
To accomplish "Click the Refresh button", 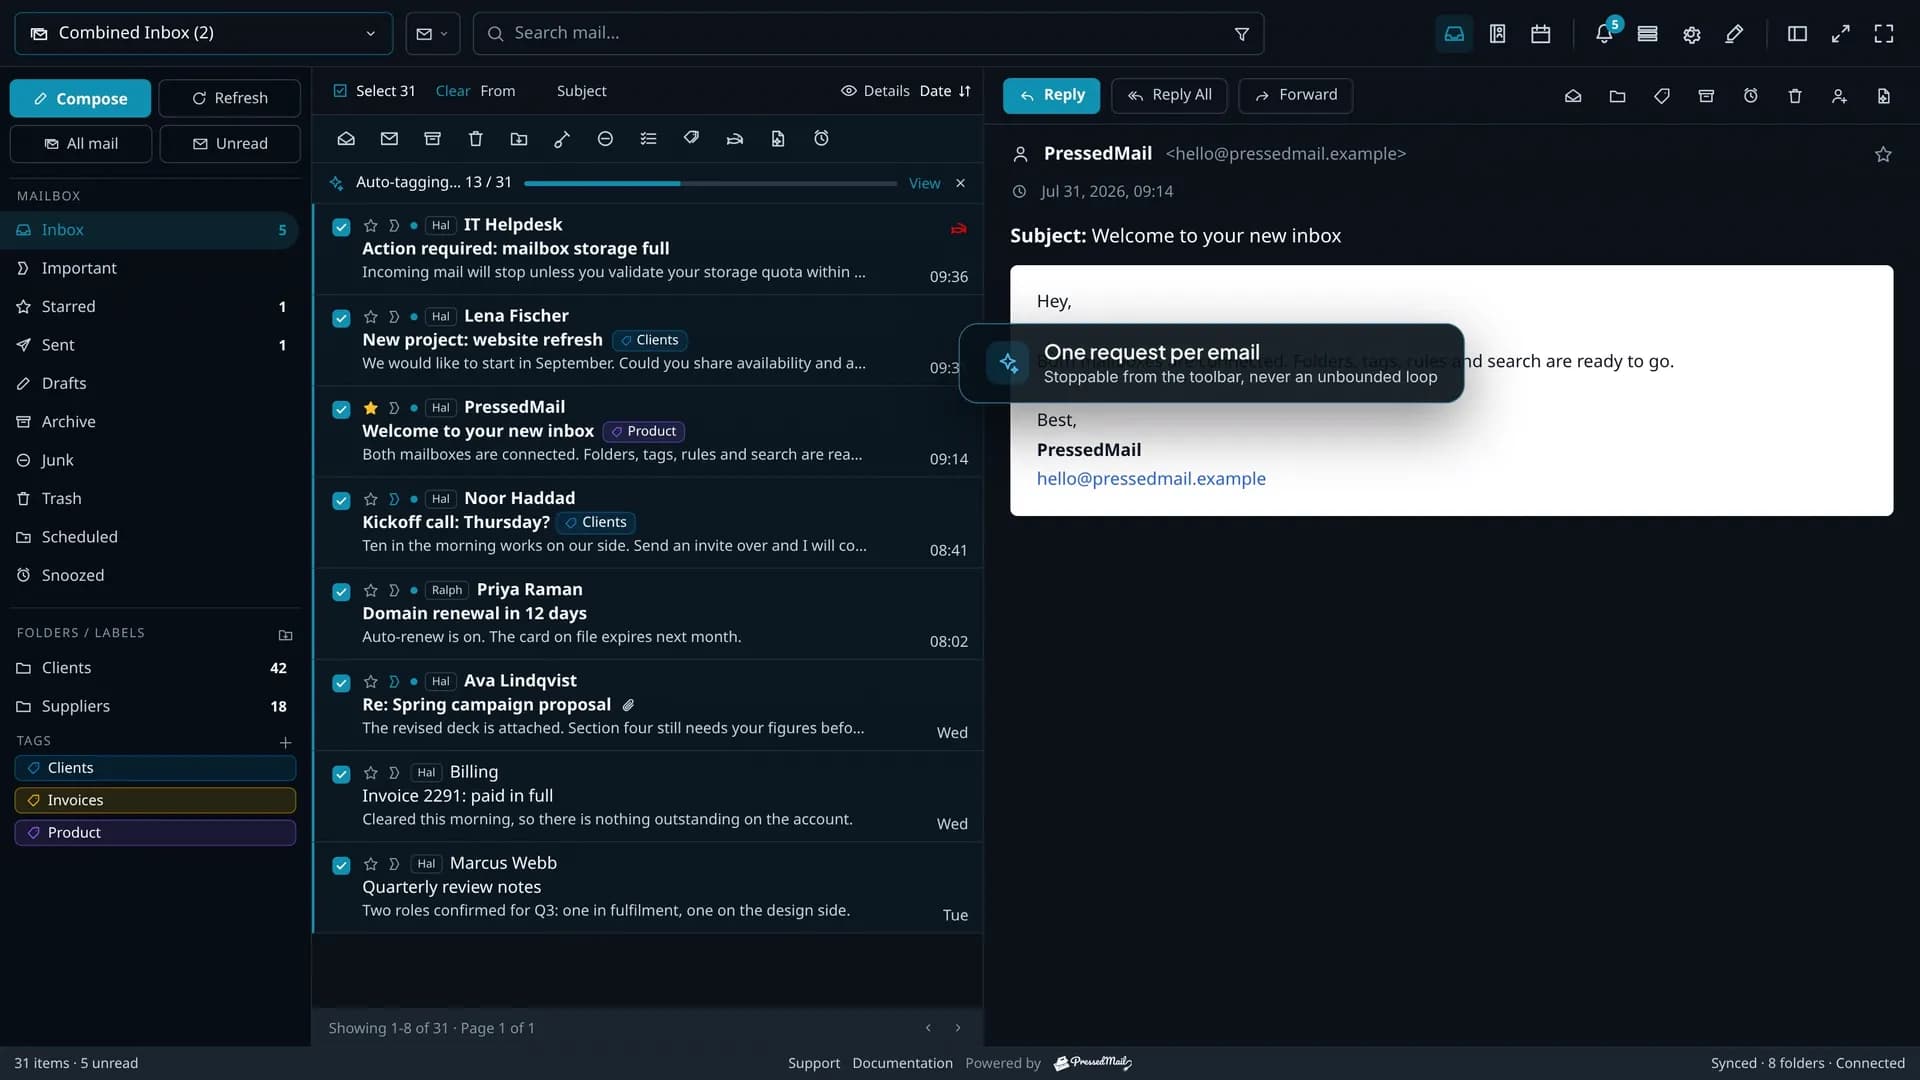I will click(230, 98).
